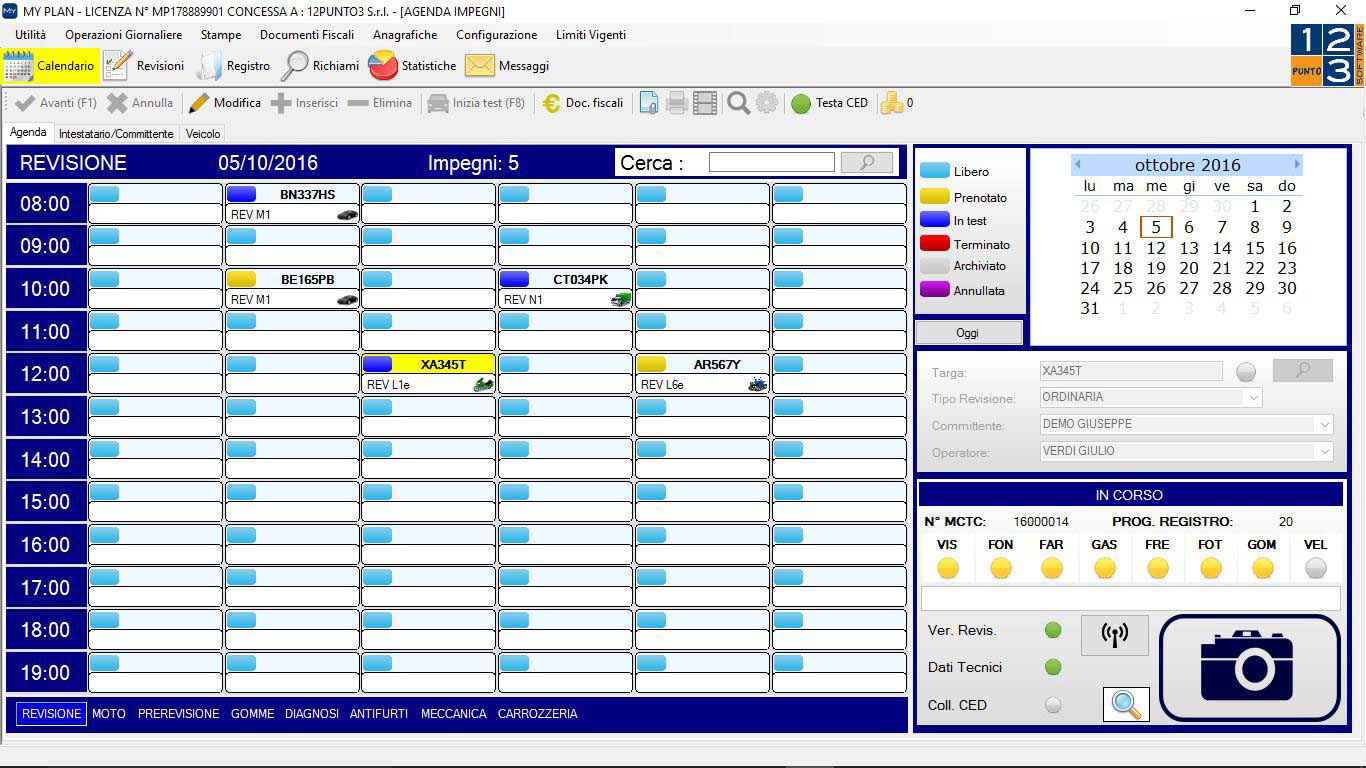This screenshot has height=768, width=1366.
Task: Select the CT034PK van appointment
Action: pos(565,289)
